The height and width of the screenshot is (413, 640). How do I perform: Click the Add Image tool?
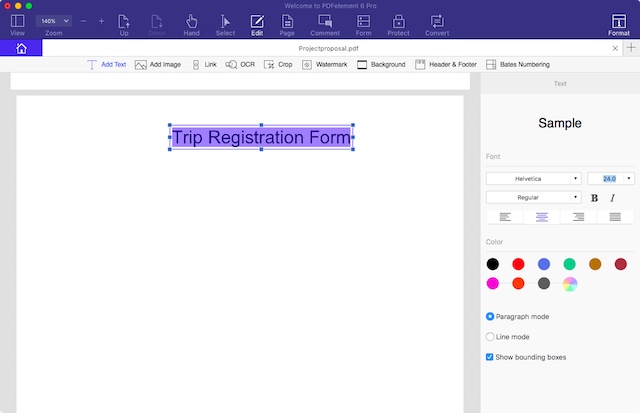click(x=158, y=64)
